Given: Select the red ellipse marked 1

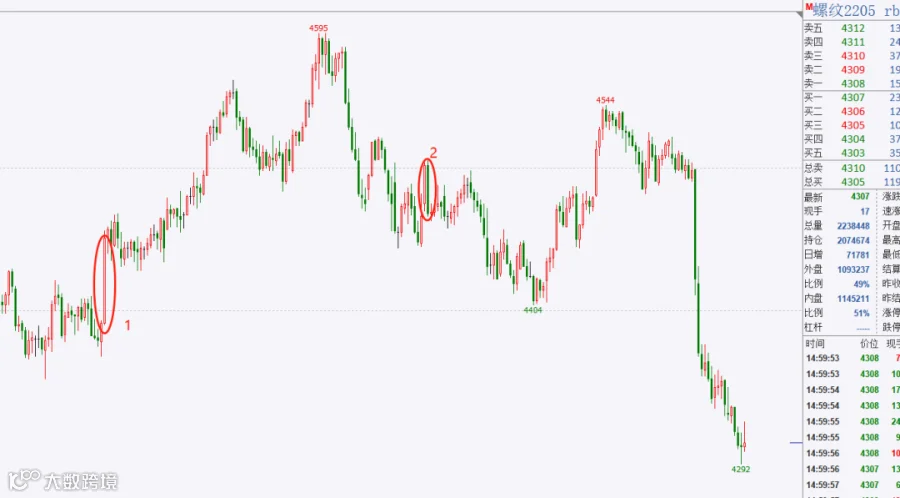Looking at the screenshot, I should pos(105,284).
